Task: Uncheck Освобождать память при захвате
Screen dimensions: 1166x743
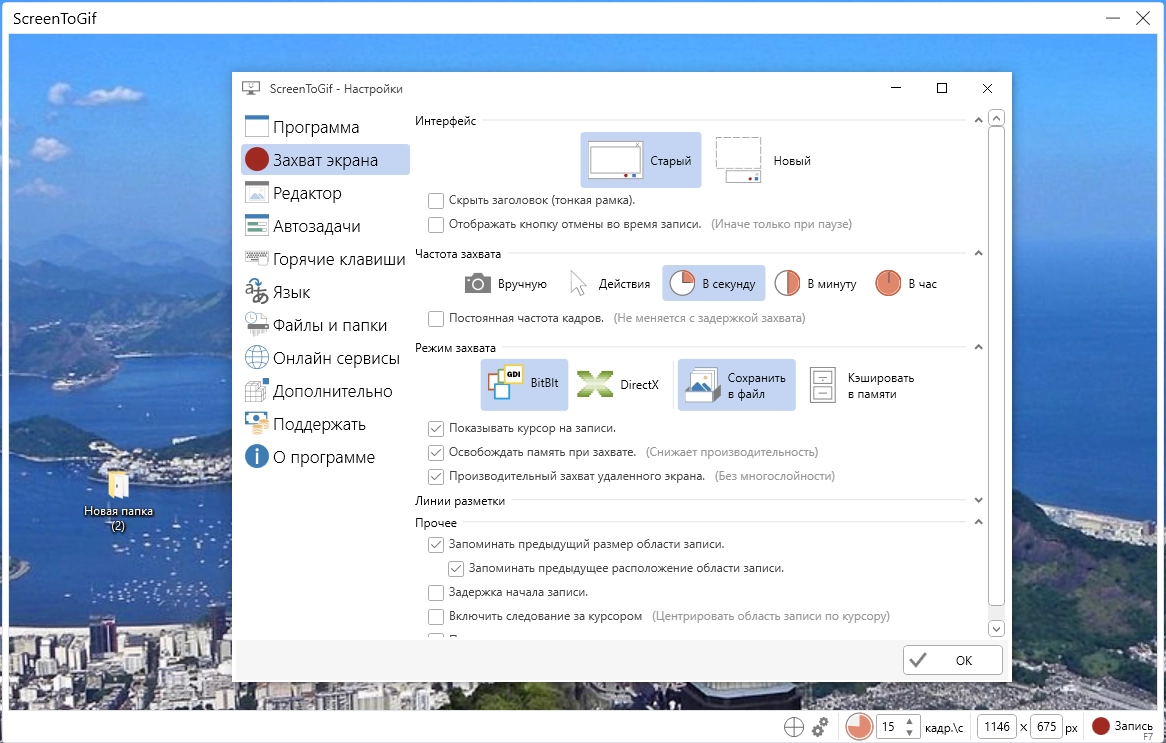Action: [436, 453]
